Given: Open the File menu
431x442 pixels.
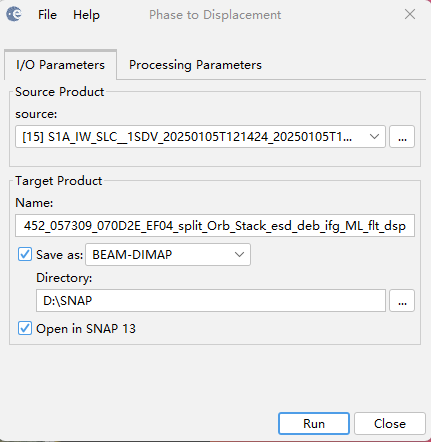Looking at the screenshot, I should point(47,15).
